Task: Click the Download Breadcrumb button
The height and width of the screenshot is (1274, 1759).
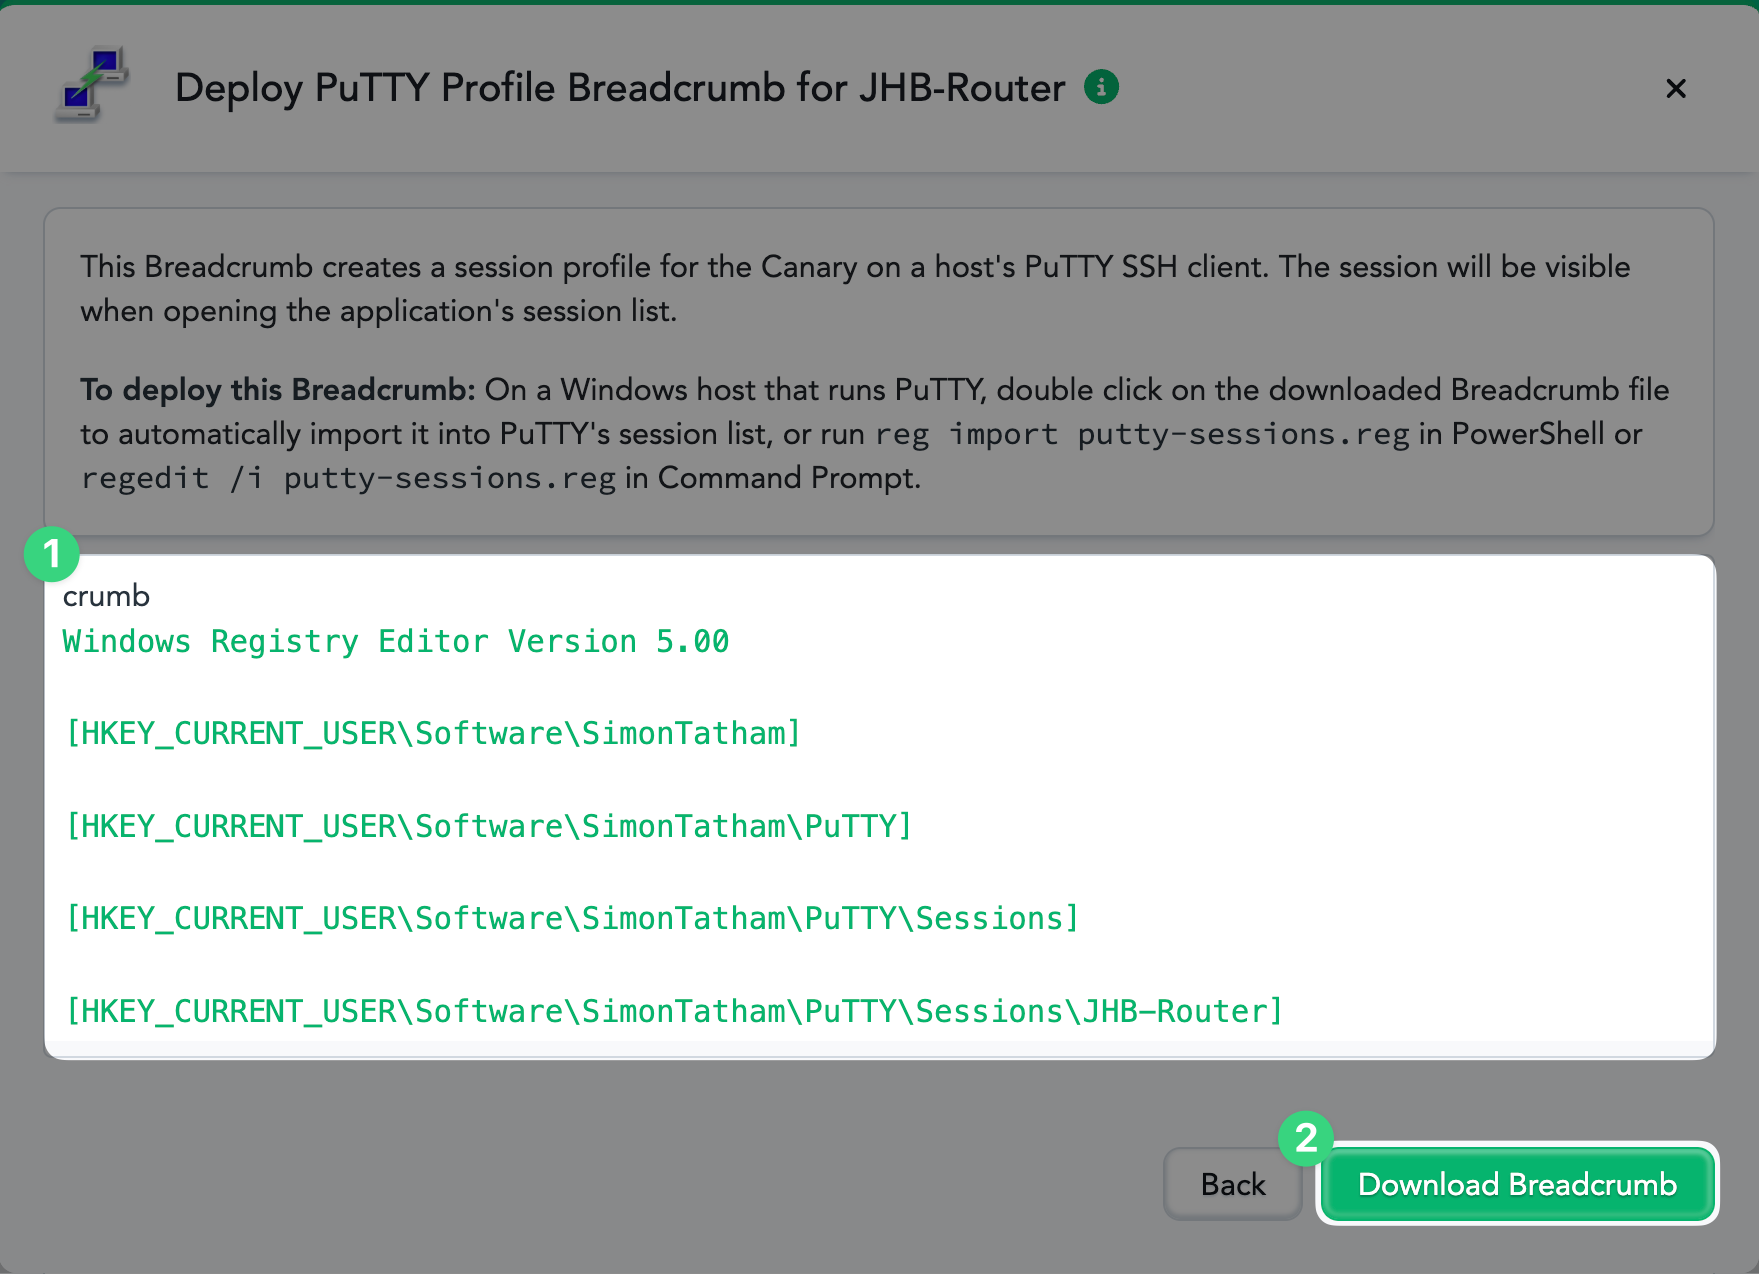Action: [1517, 1184]
